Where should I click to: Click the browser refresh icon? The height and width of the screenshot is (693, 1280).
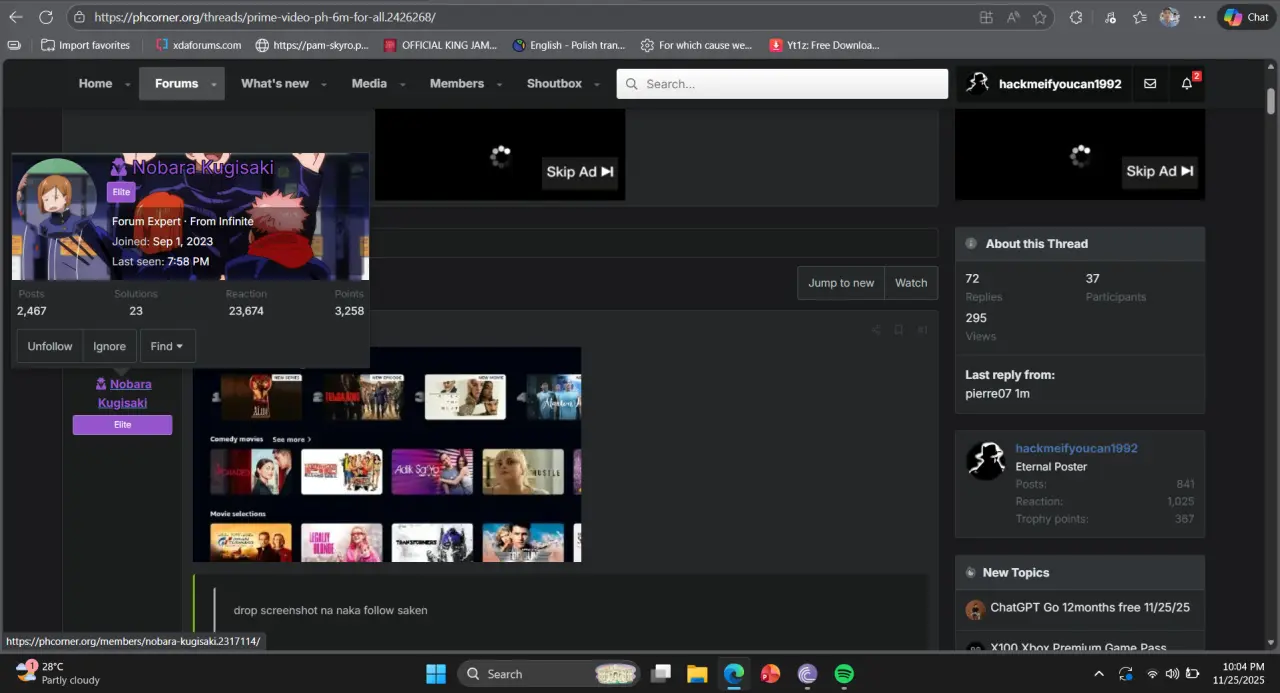click(x=46, y=17)
